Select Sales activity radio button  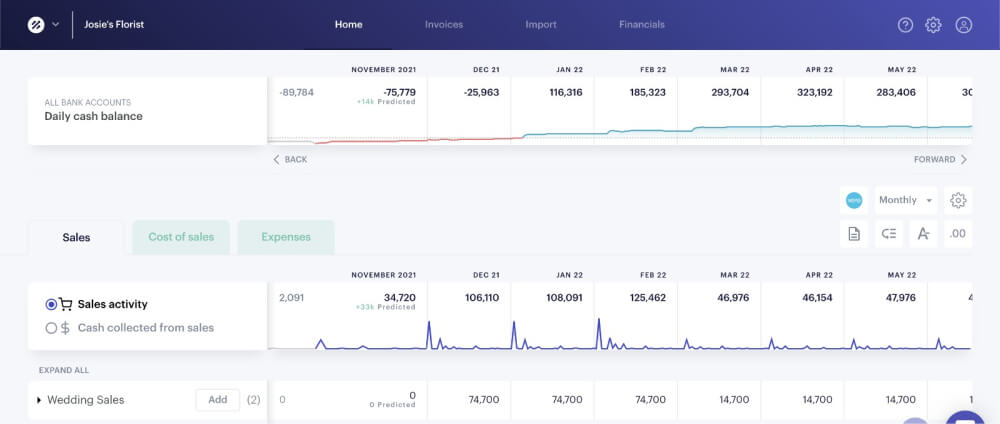tap(51, 304)
